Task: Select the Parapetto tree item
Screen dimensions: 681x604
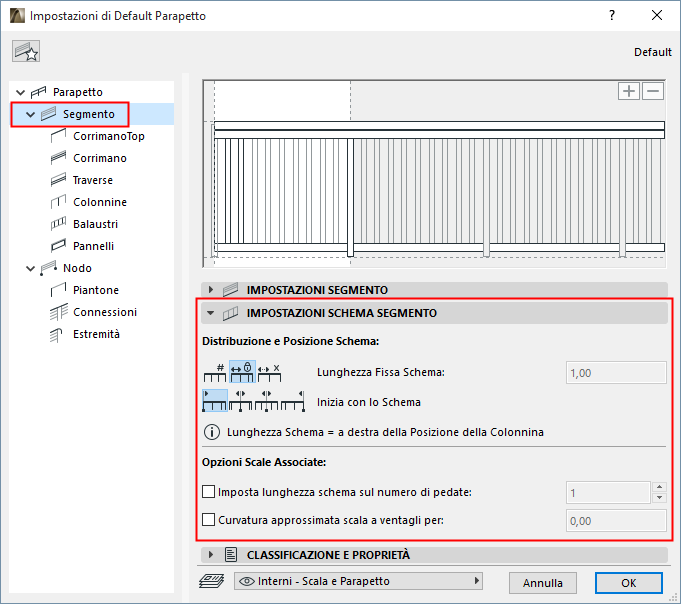Action: click(x=77, y=92)
